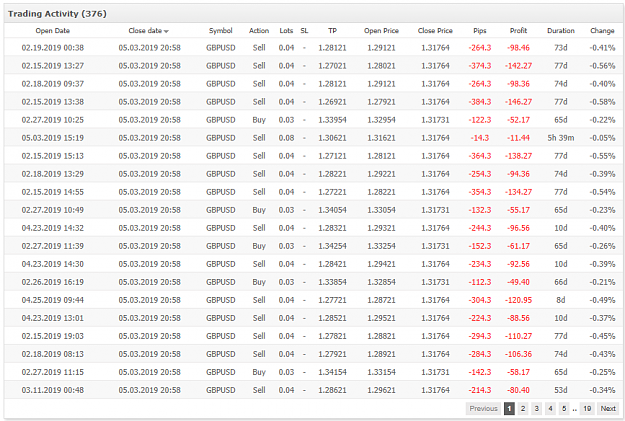Click lots value 0.08

286,138
